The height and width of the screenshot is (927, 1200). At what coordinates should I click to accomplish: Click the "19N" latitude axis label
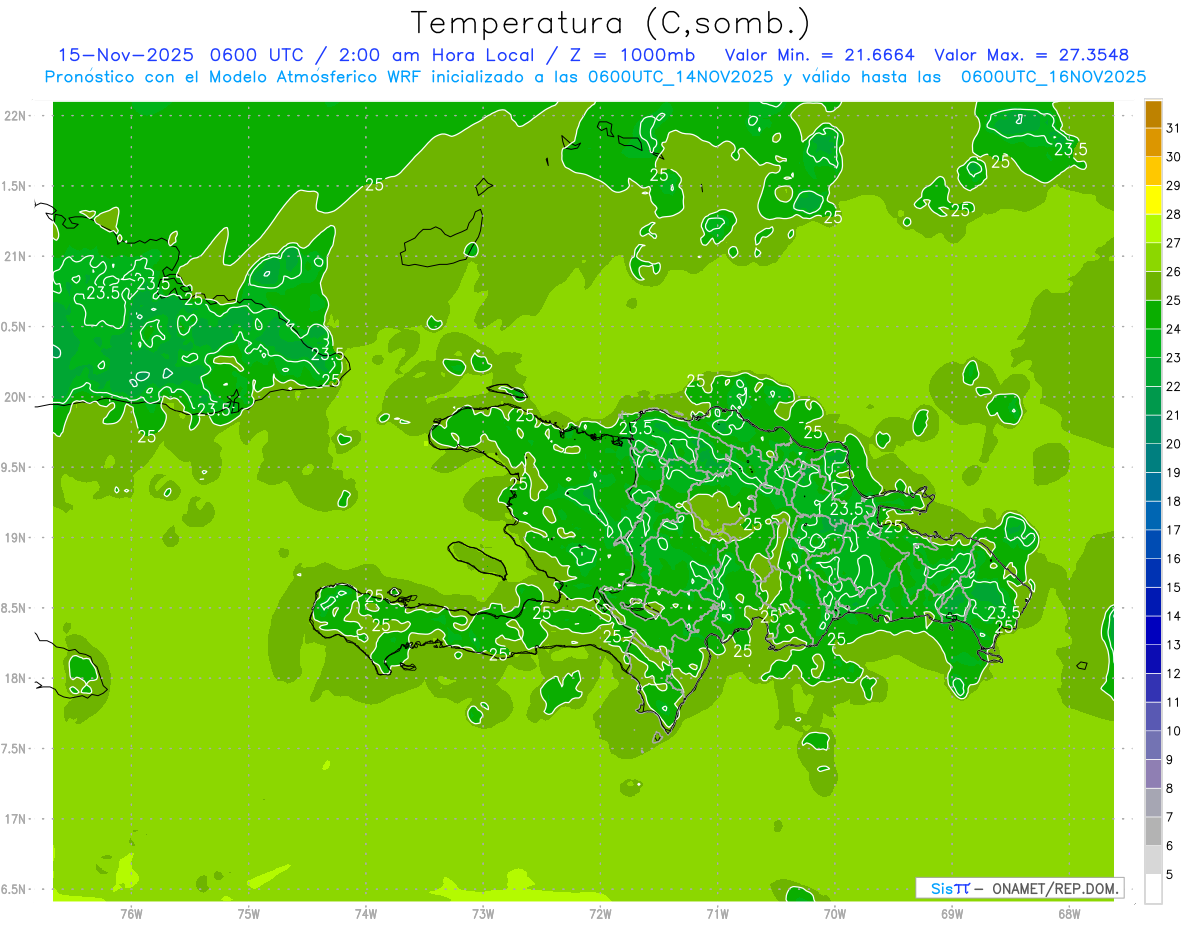tap(15, 538)
